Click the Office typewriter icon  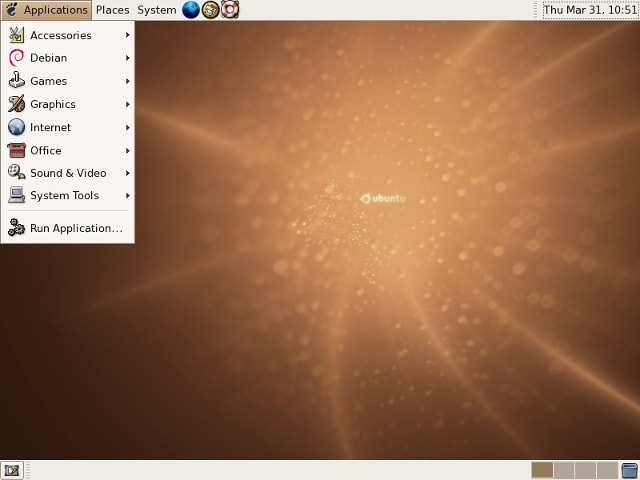[x=16, y=150]
